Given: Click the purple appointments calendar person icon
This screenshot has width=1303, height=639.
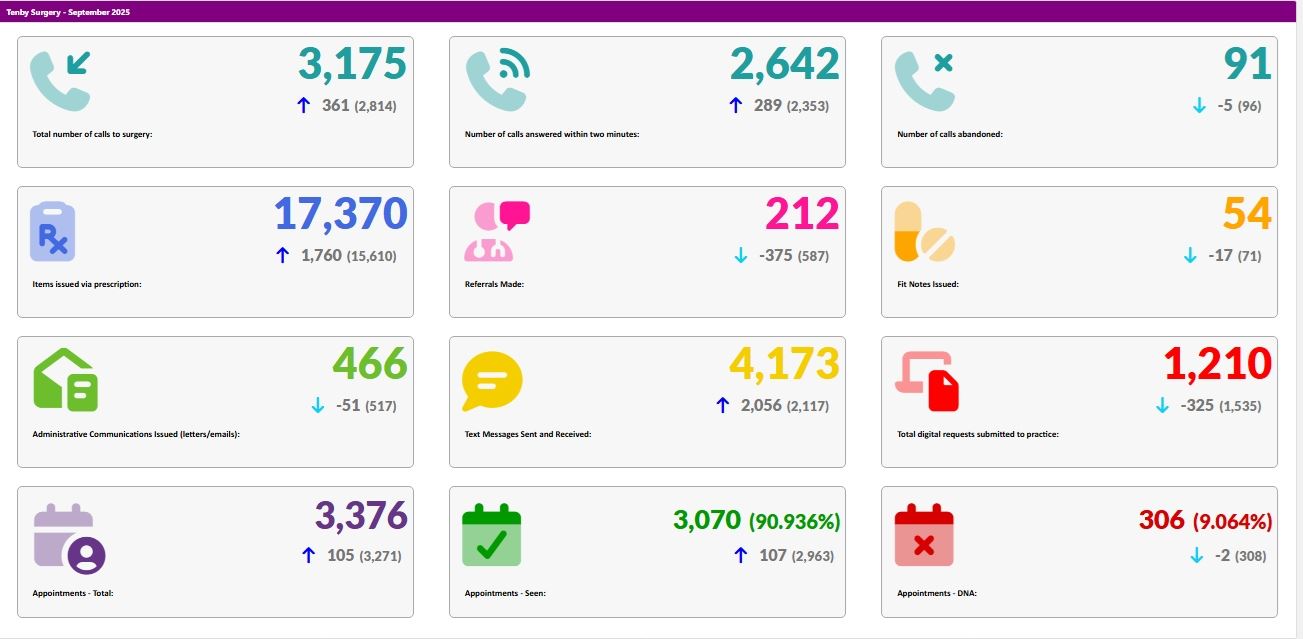Looking at the screenshot, I should pos(69,539).
